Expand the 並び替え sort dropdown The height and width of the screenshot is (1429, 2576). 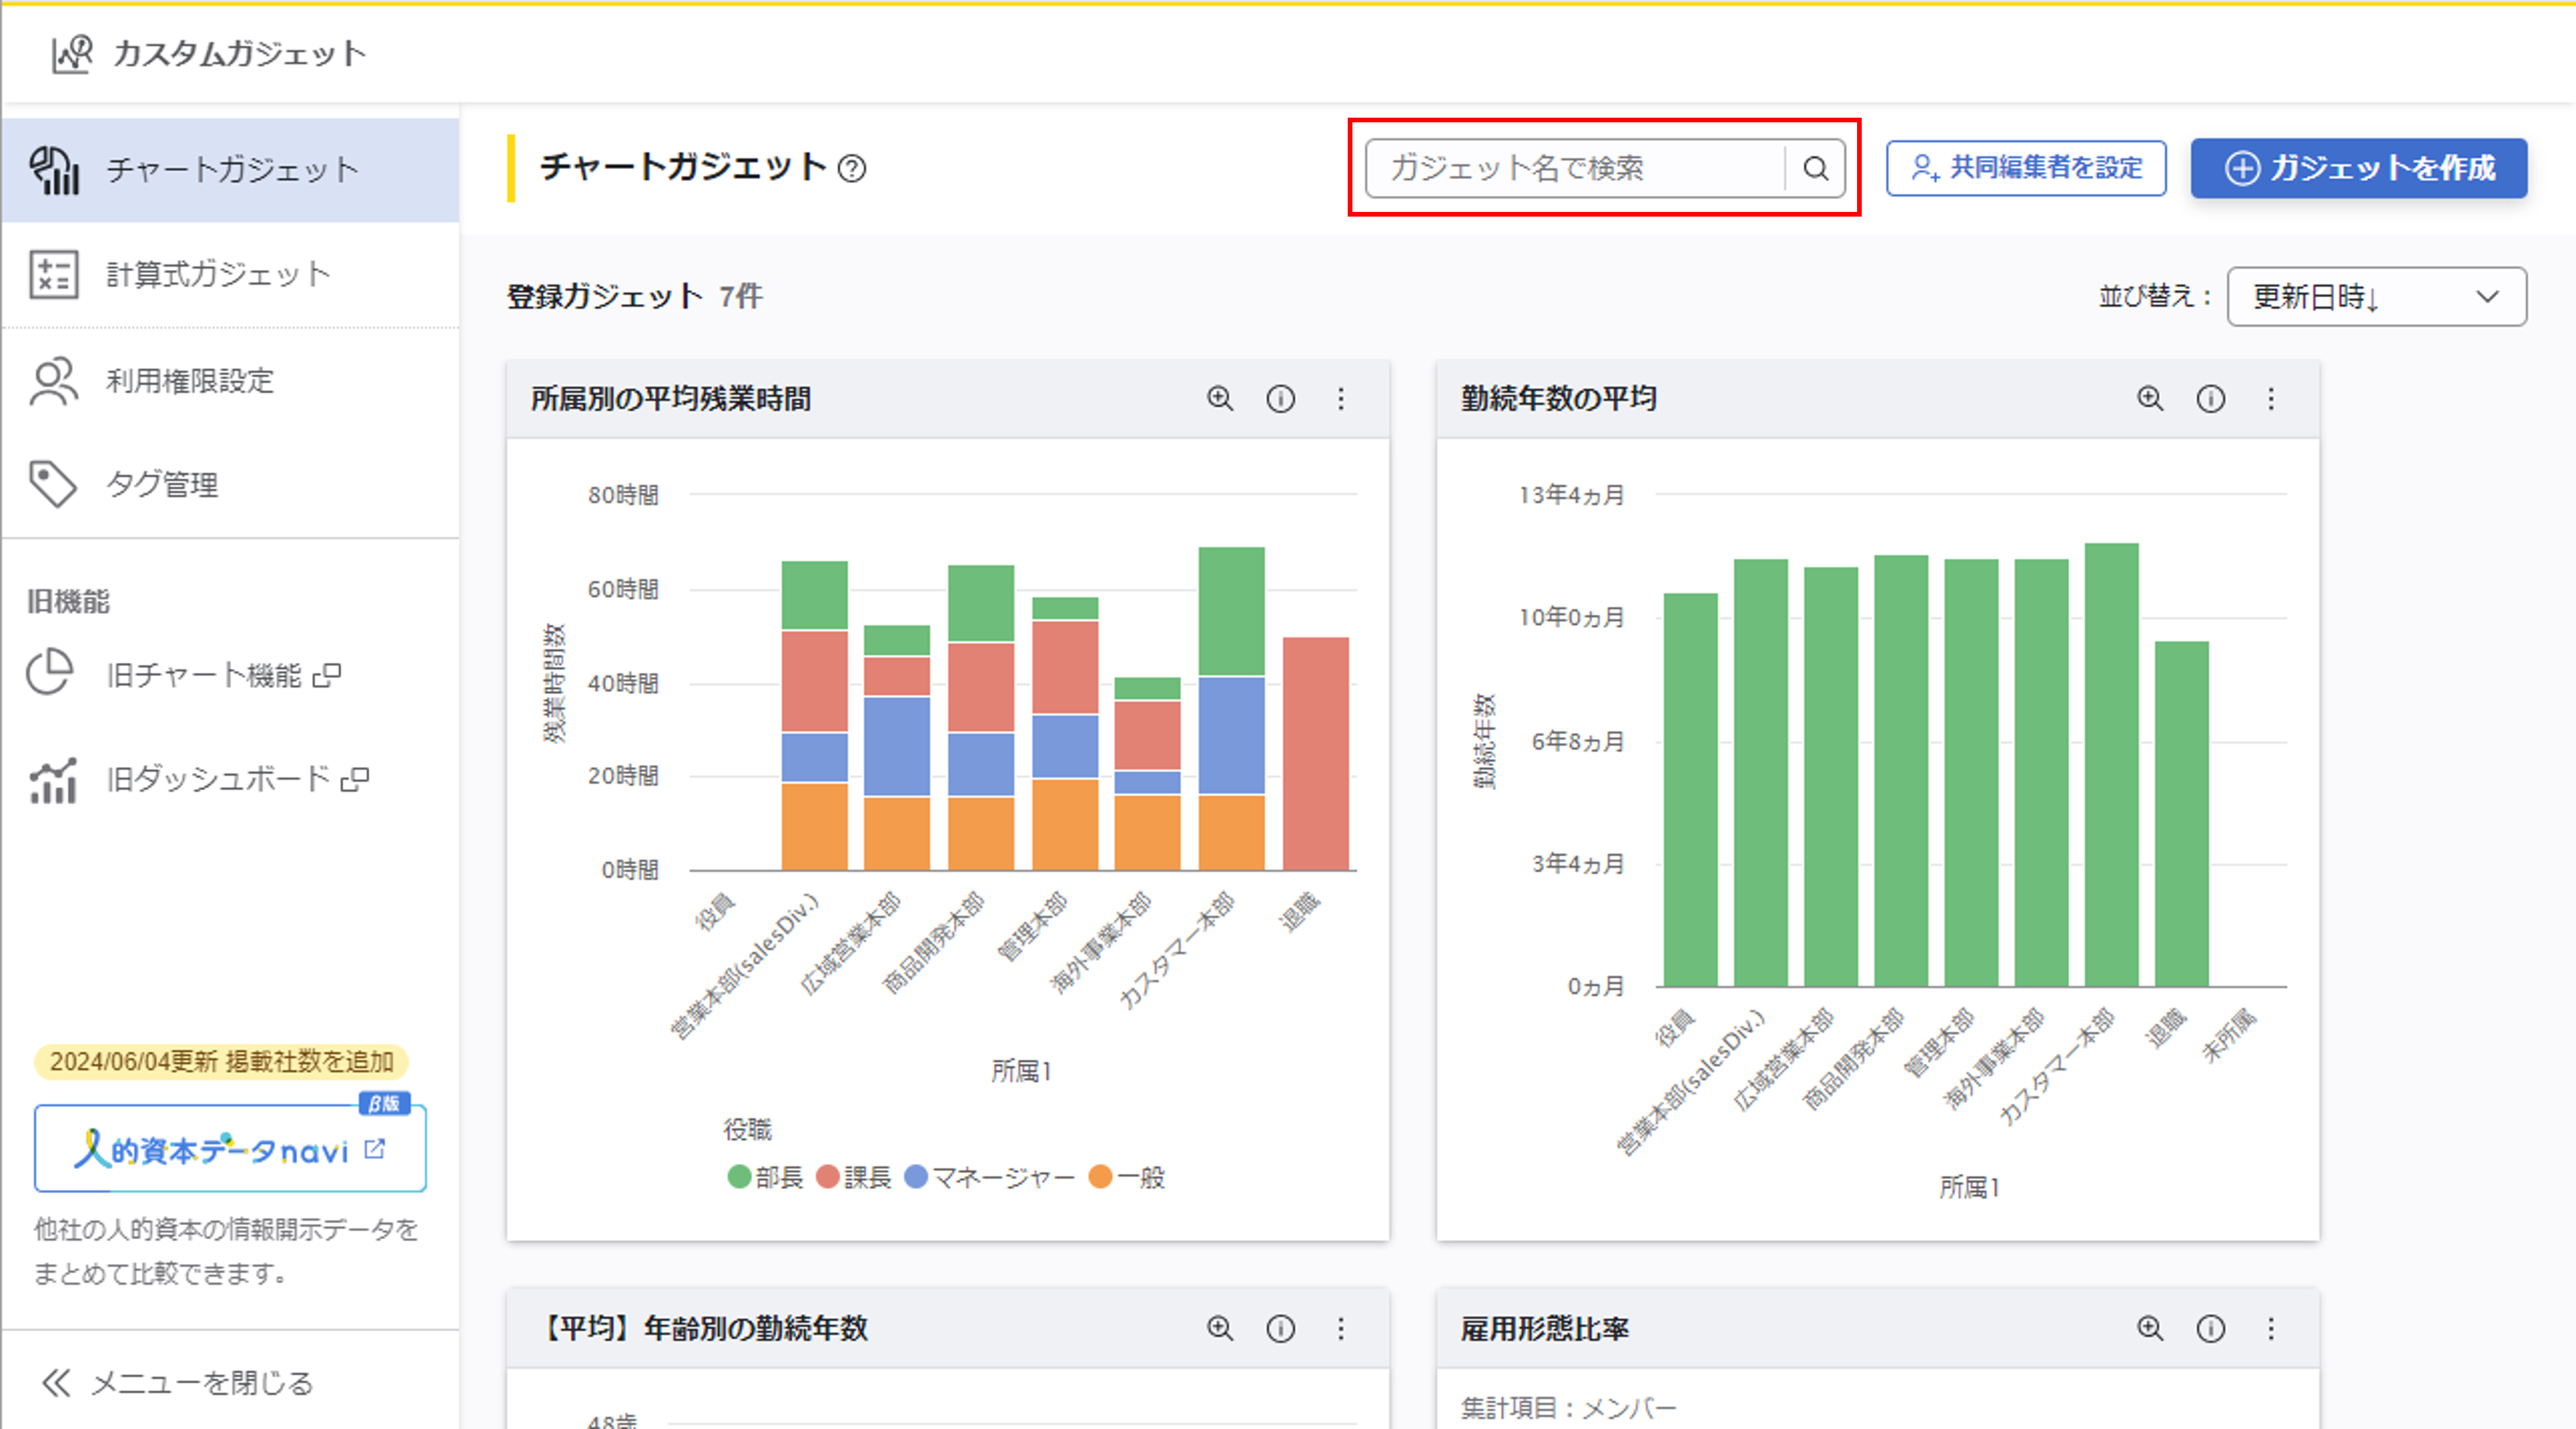pyautogui.click(x=2376, y=297)
